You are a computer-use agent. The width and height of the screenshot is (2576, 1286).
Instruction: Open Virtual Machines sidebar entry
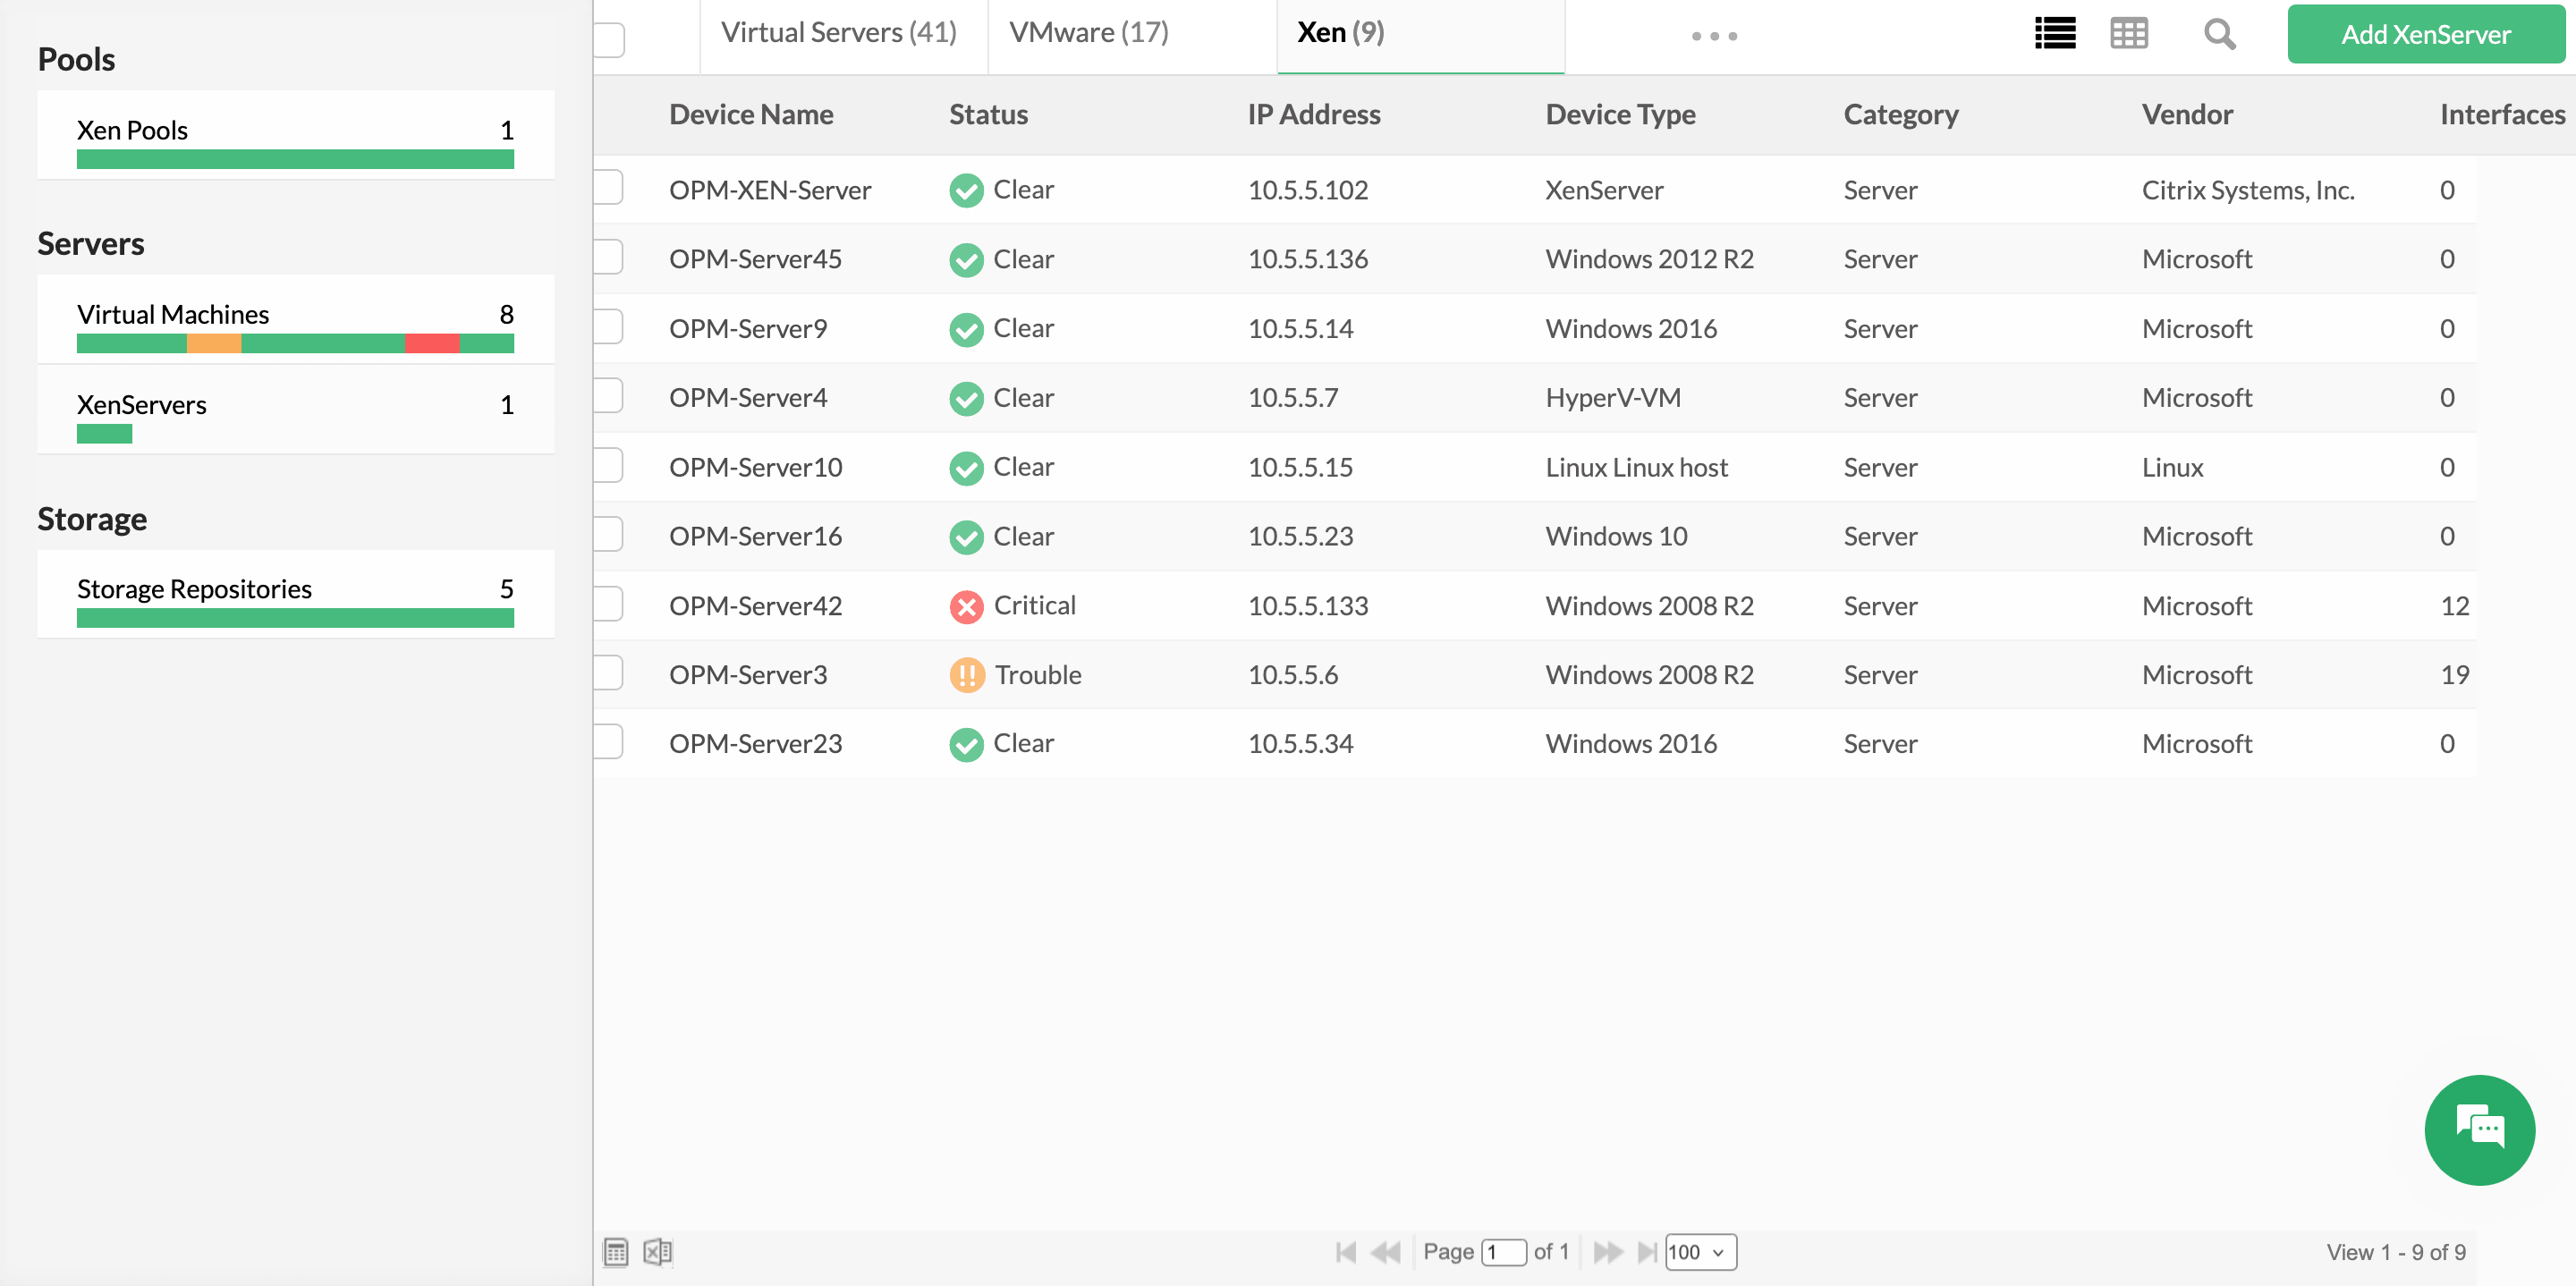[295, 319]
